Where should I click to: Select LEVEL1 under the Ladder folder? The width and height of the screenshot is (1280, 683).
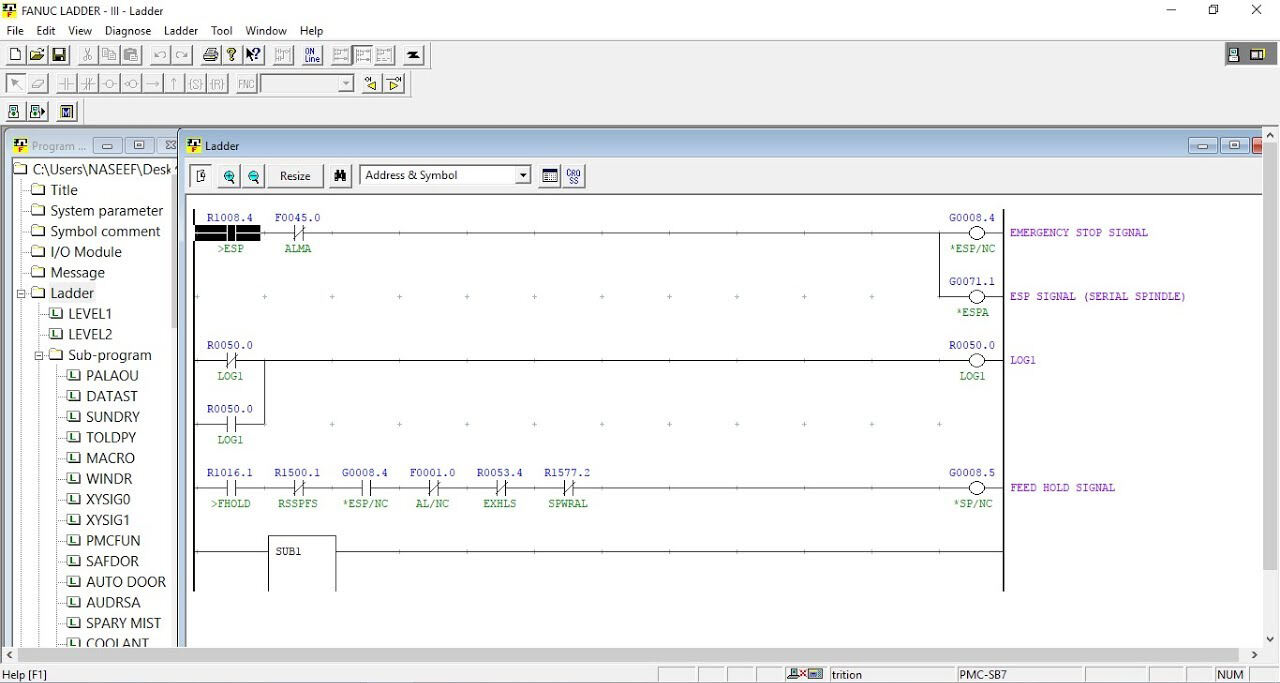tap(91, 313)
